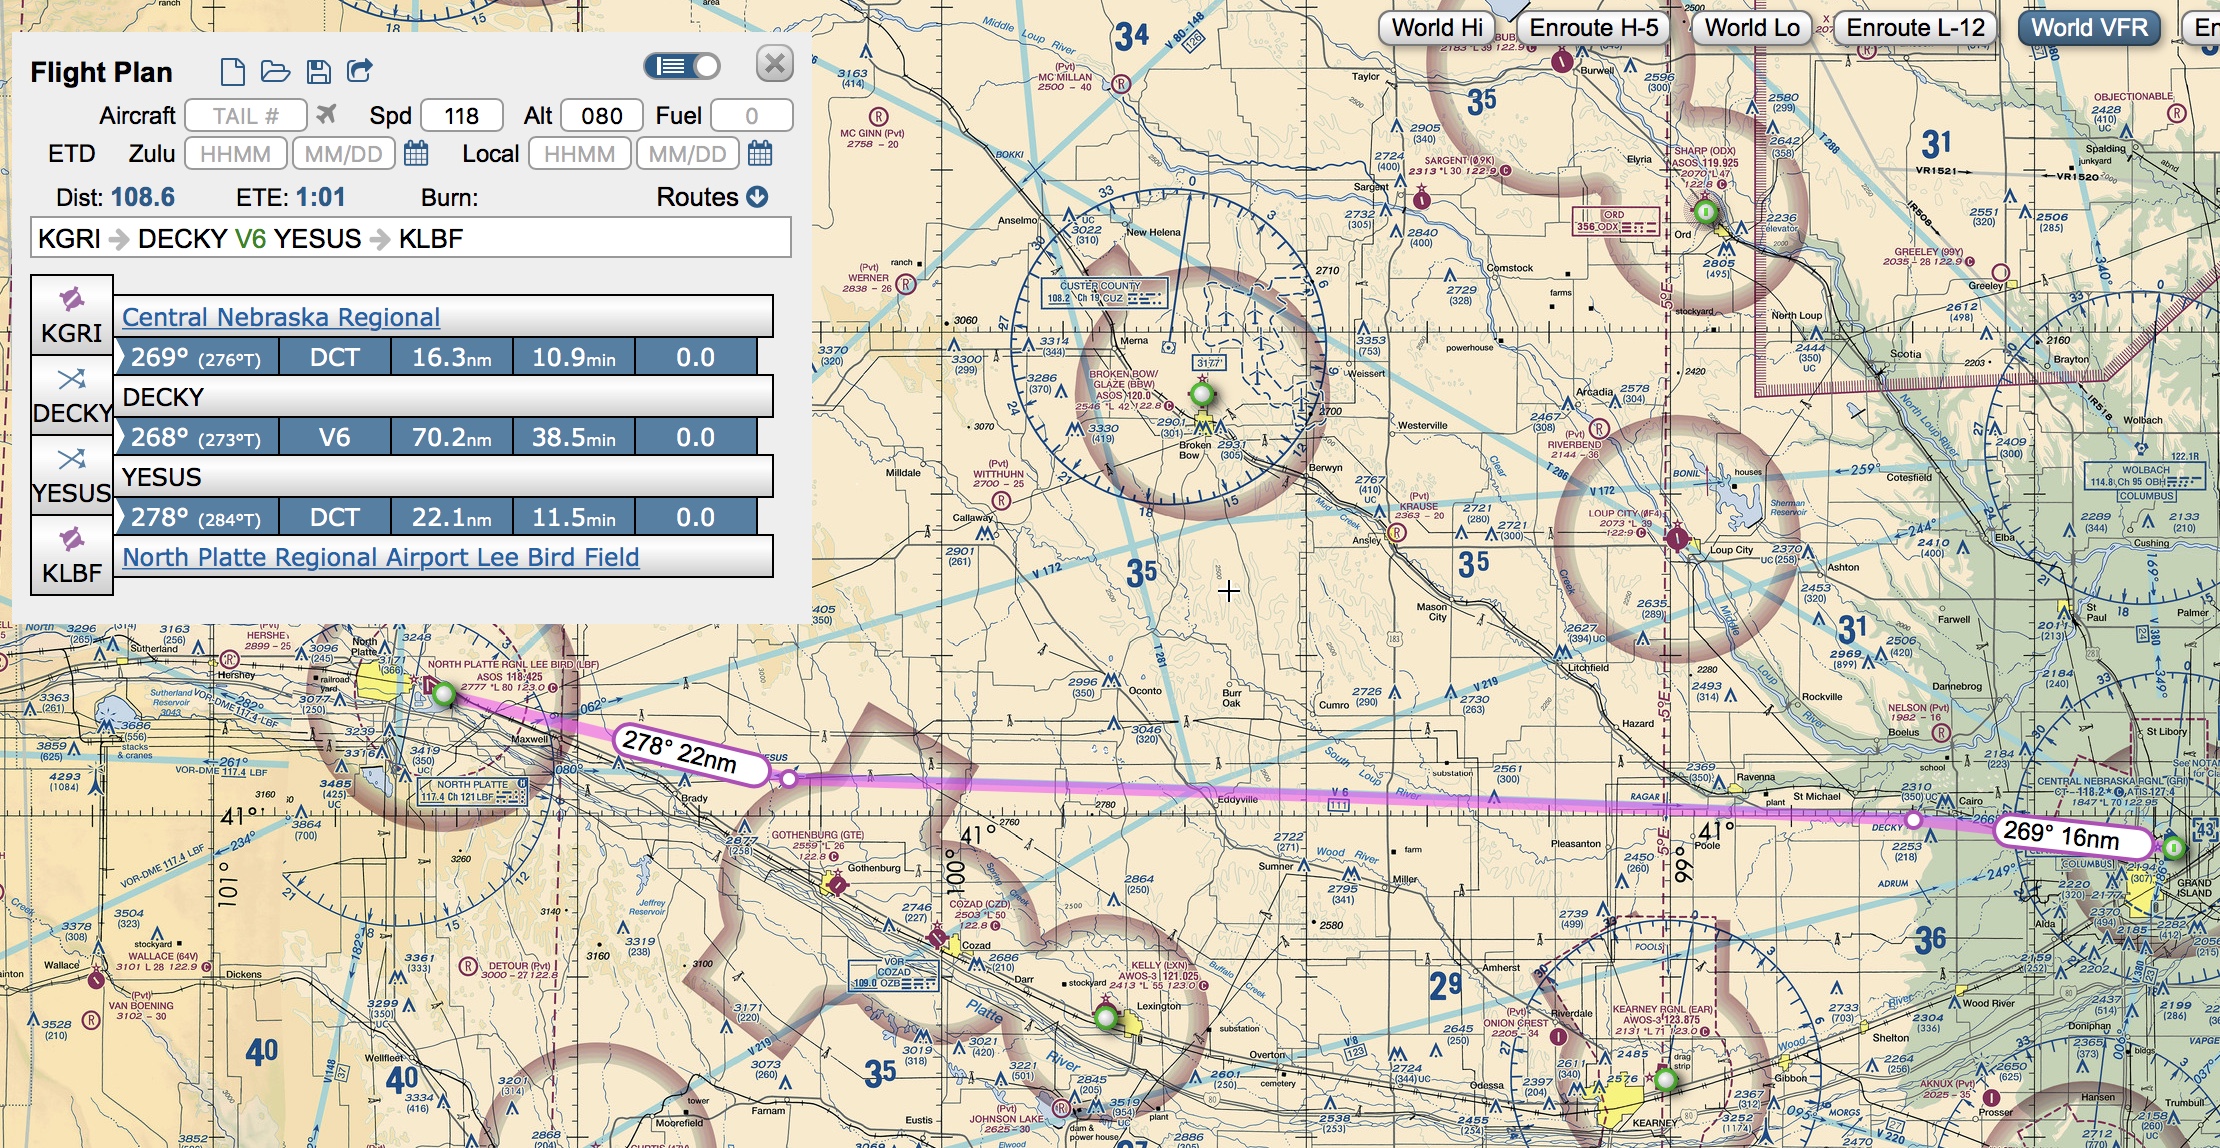Click the KGRI green airport marker on map
Image resolution: width=2220 pixels, height=1148 pixels.
[2174, 848]
